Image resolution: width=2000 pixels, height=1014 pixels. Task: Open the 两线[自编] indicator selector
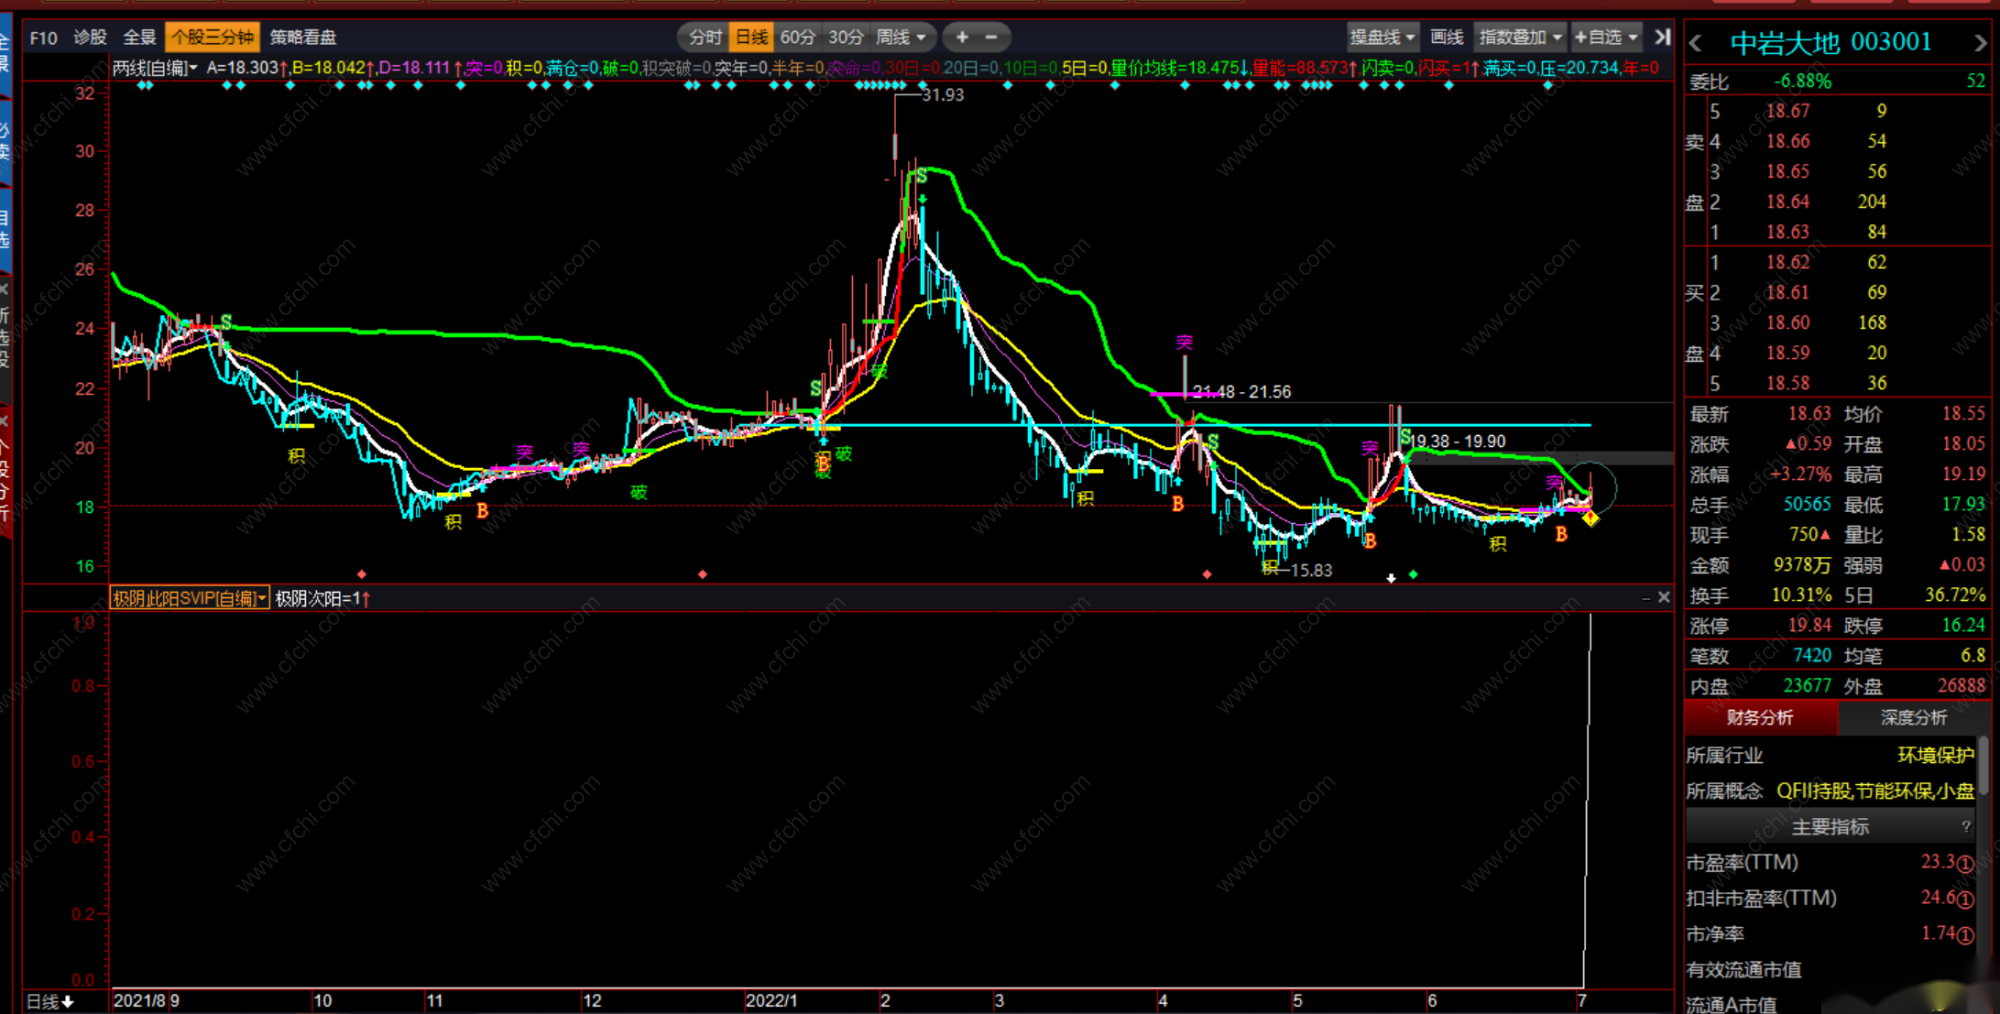point(154,68)
